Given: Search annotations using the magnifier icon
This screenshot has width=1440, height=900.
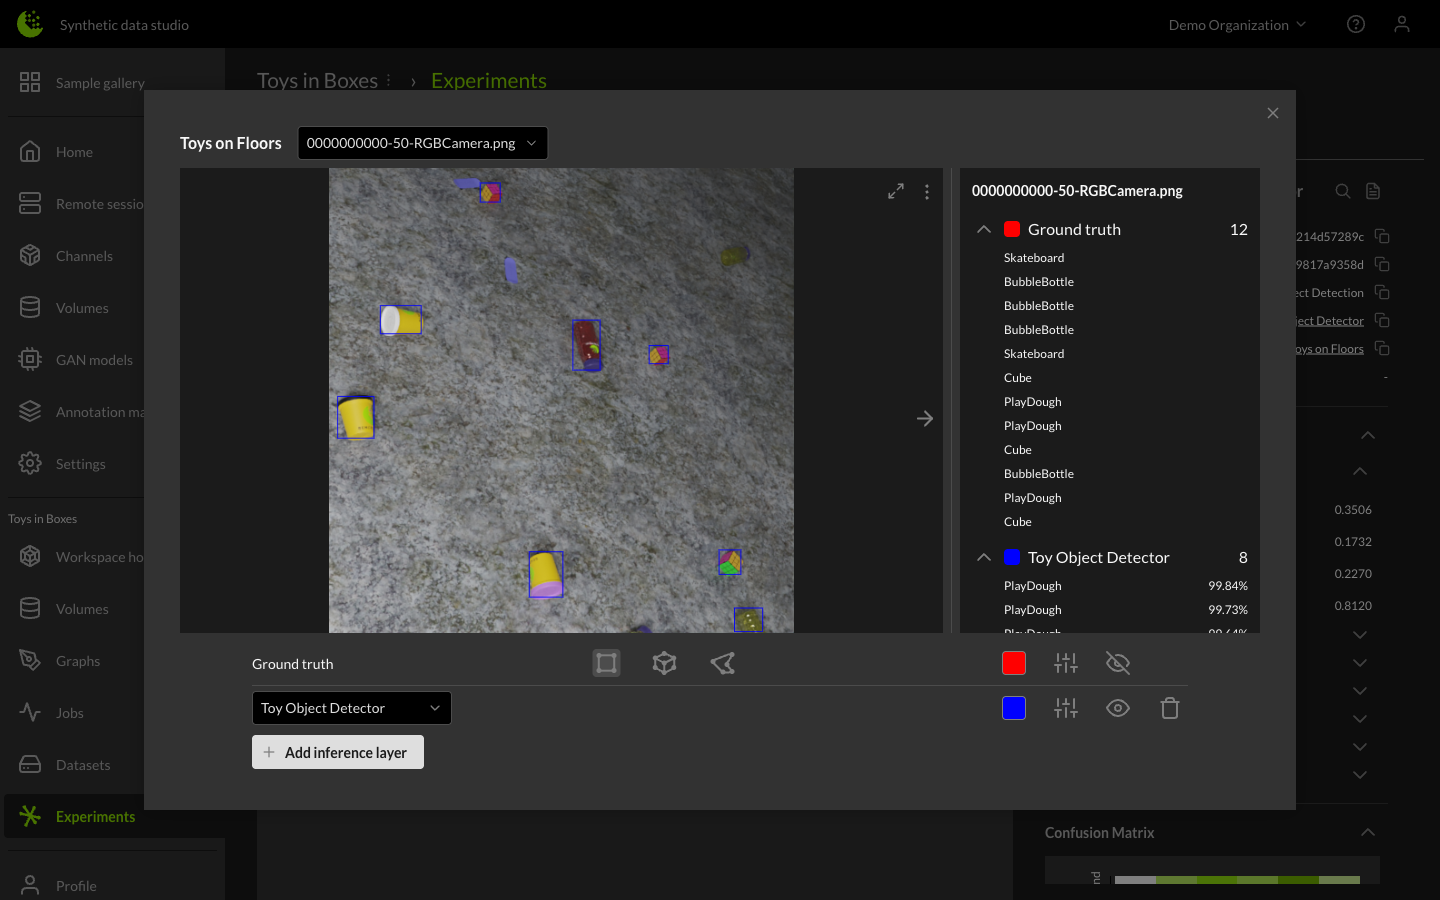Looking at the screenshot, I should tap(1343, 191).
